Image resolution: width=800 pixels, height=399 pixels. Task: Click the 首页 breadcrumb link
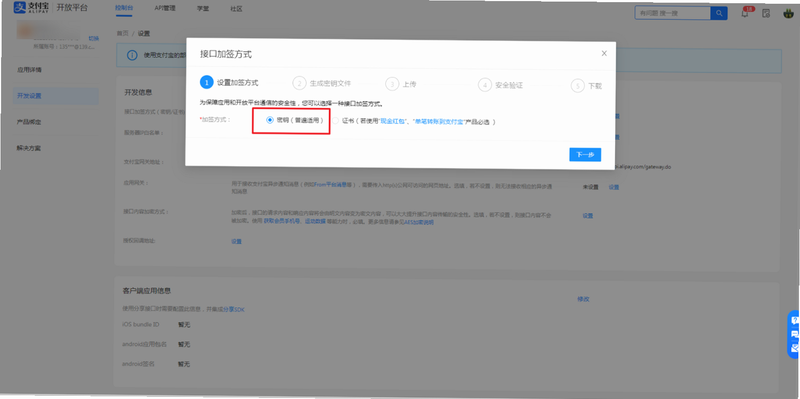(x=122, y=33)
